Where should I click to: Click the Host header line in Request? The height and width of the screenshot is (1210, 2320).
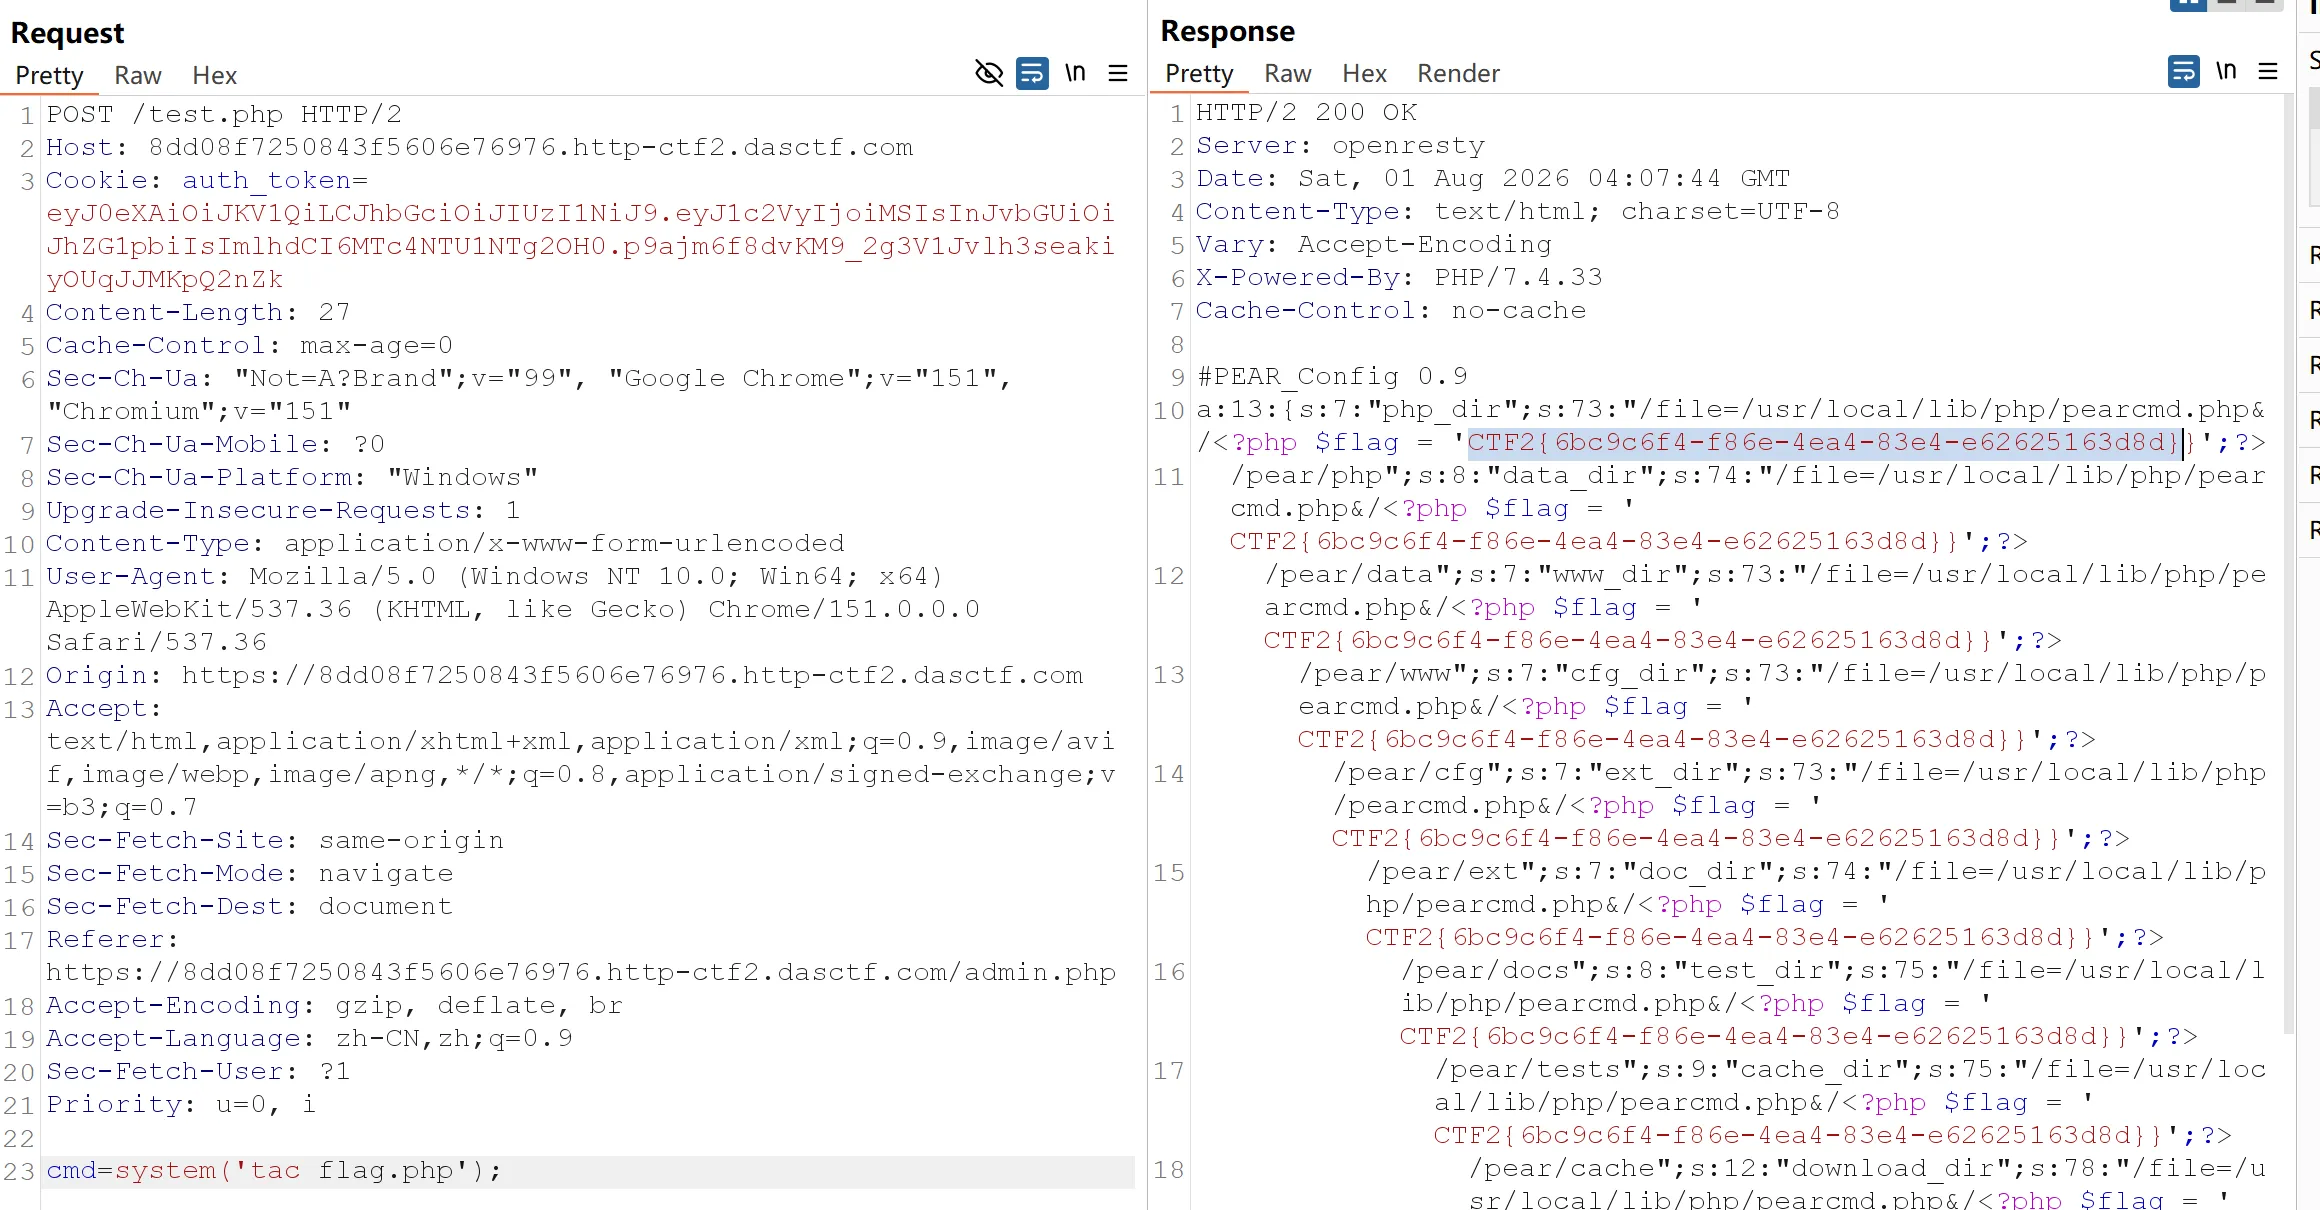pos(480,148)
